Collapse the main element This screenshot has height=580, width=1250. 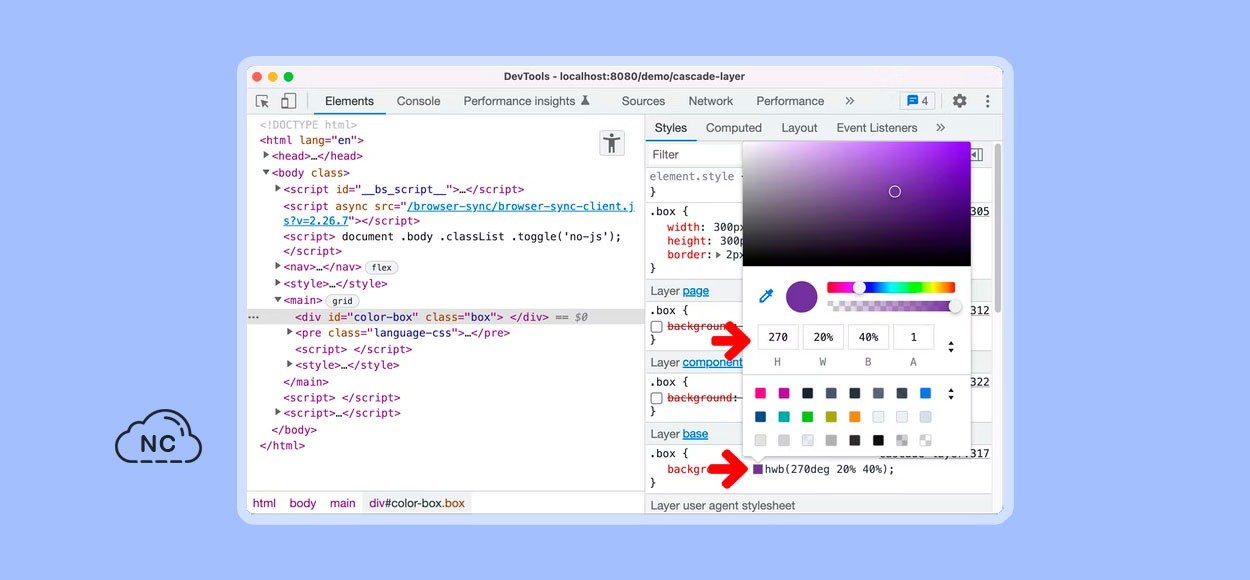(278, 299)
